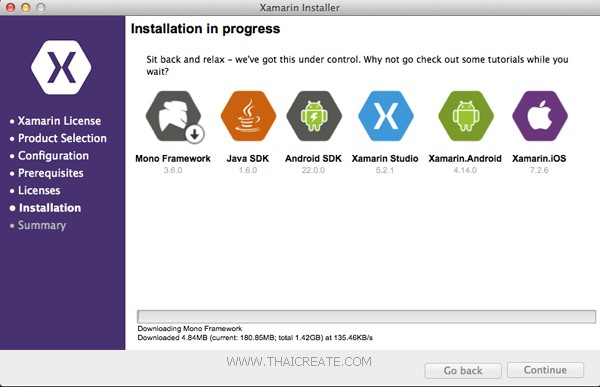
Task: Click the Continue button
Action: click(x=545, y=370)
